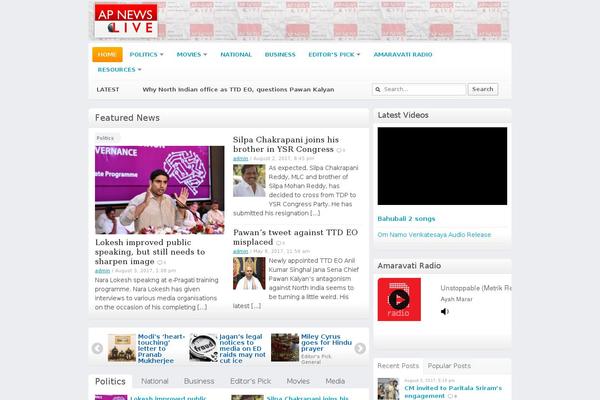Expand the Resources dropdown menu
600x400 pixels.
tap(119, 70)
